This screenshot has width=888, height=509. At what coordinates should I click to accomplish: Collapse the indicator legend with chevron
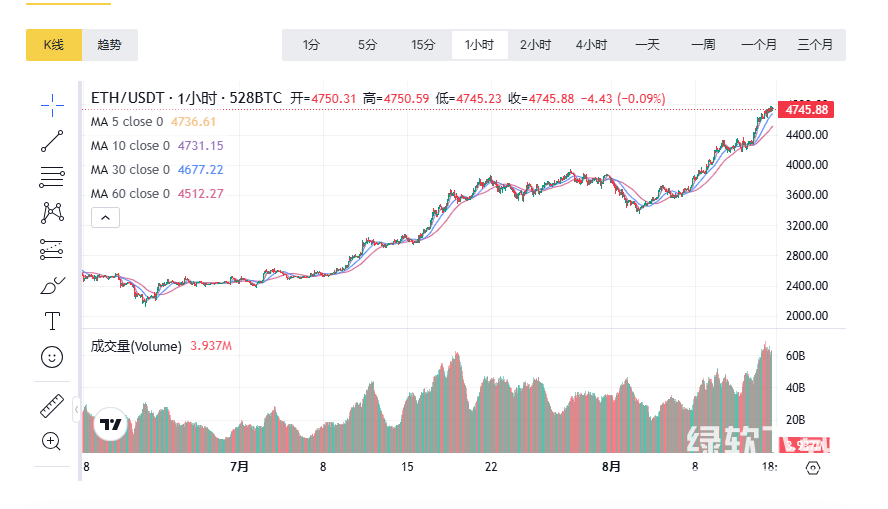click(x=106, y=217)
